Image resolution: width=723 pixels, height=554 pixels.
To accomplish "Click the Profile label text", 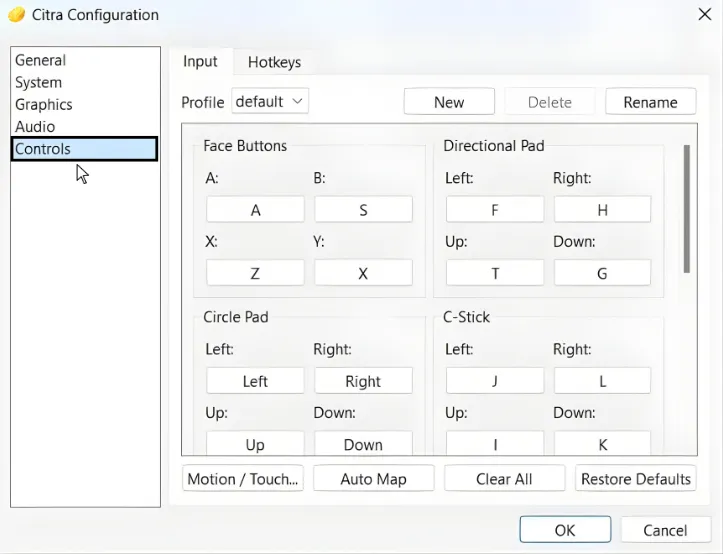I will pyautogui.click(x=202, y=102).
